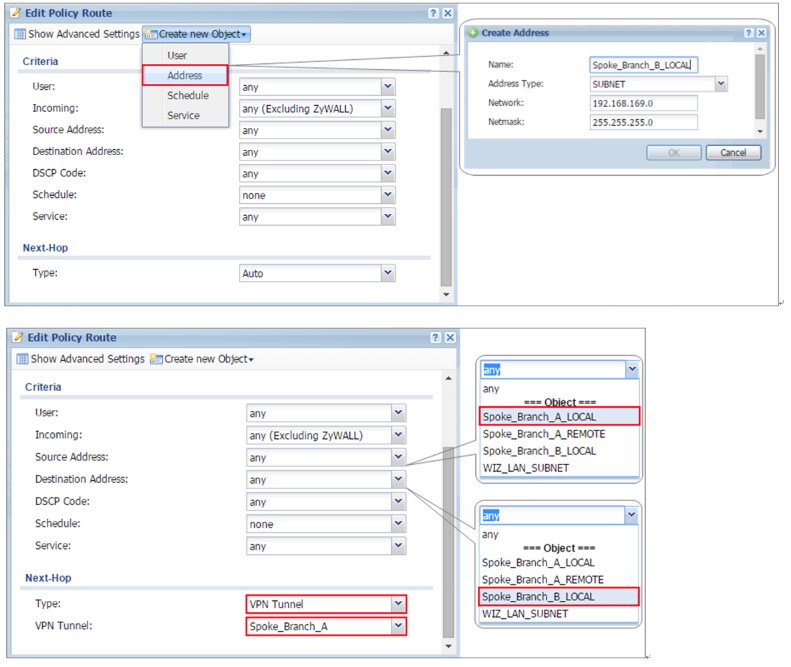Open Next-Hop Type VPN Tunnel dropdown
The image size is (791, 667).
pos(399,604)
